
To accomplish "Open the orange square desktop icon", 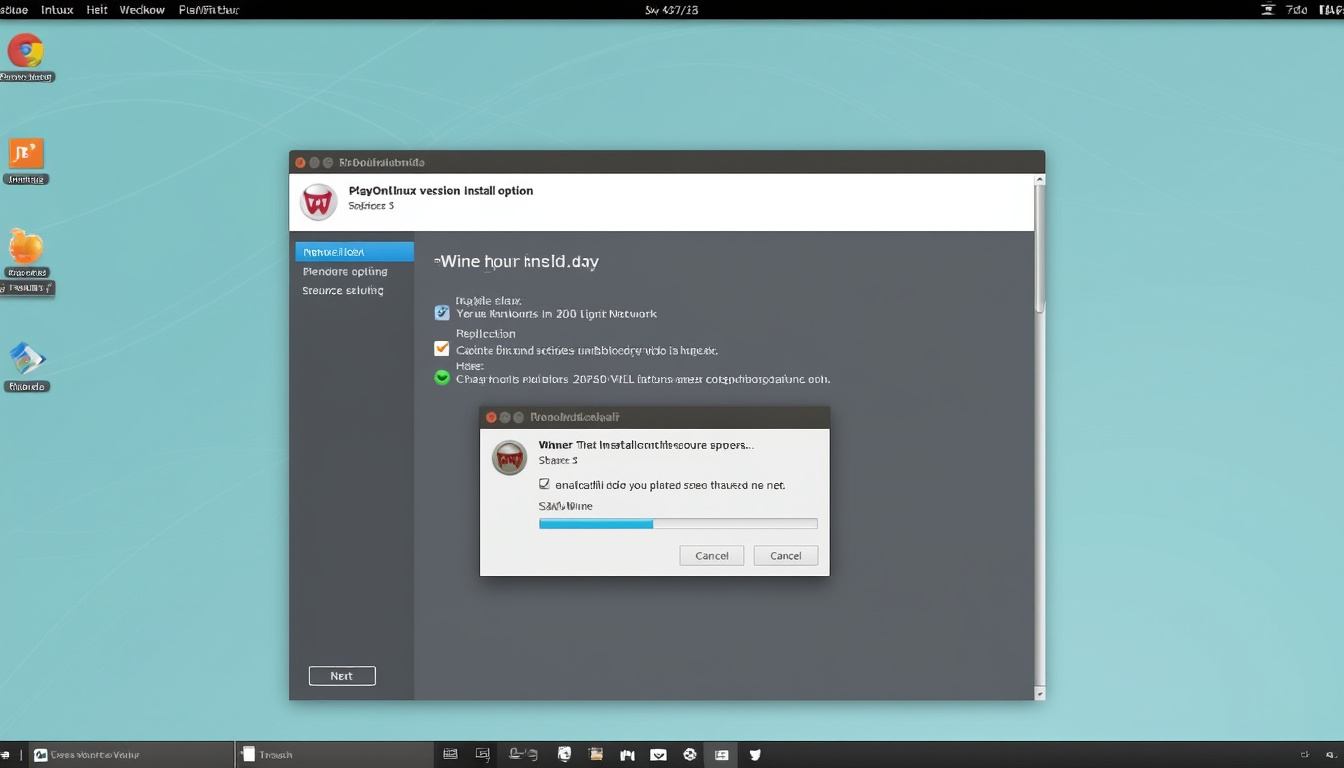I will [26, 154].
